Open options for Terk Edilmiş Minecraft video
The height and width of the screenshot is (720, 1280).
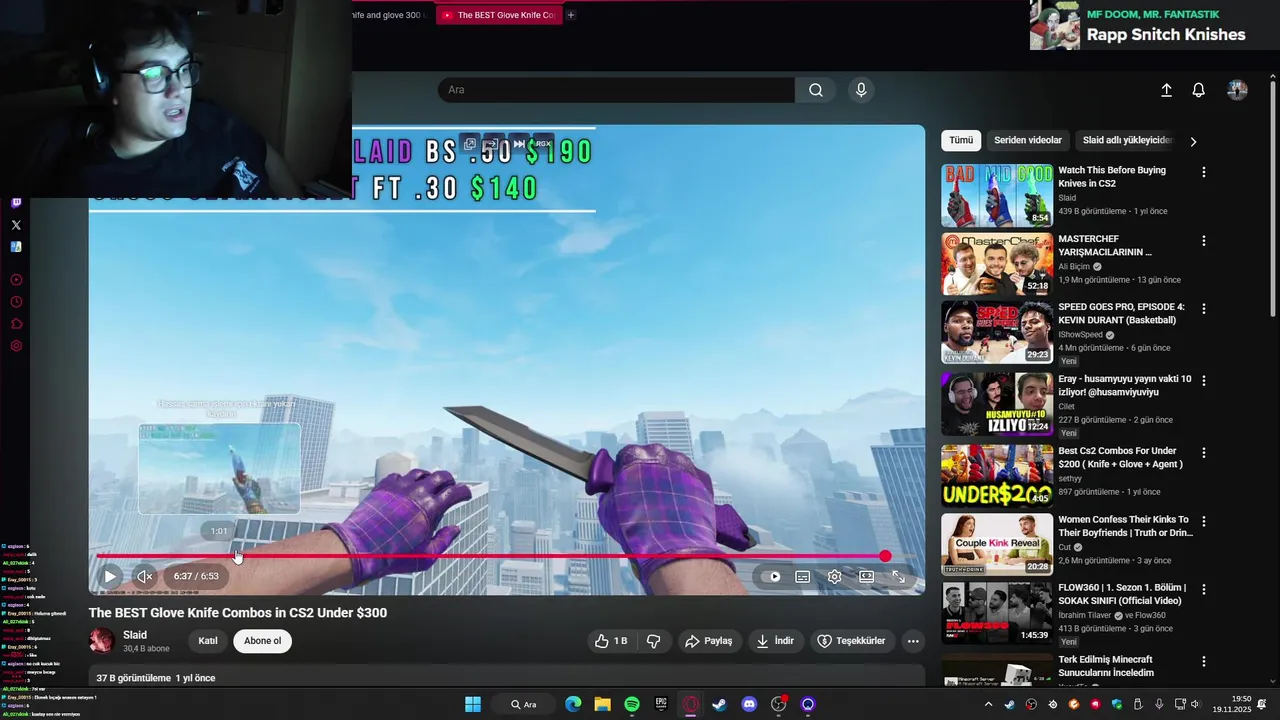point(1204,661)
